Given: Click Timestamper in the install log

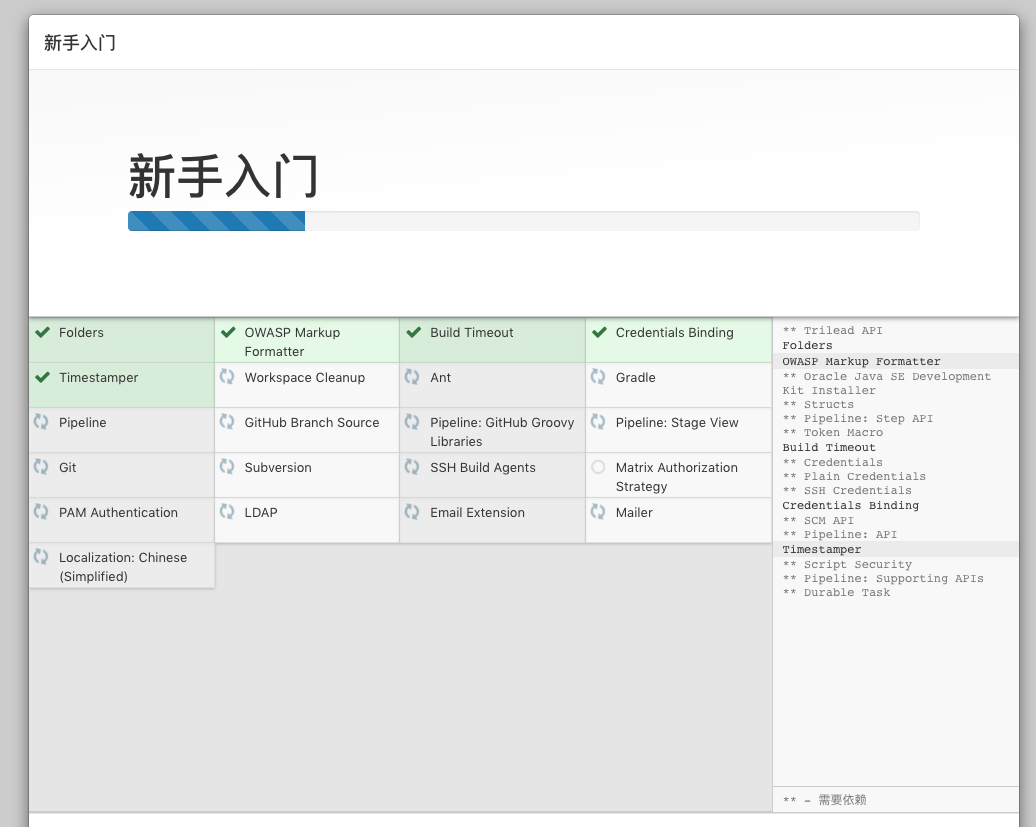Looking at the screenshot, I should (821, 549).
